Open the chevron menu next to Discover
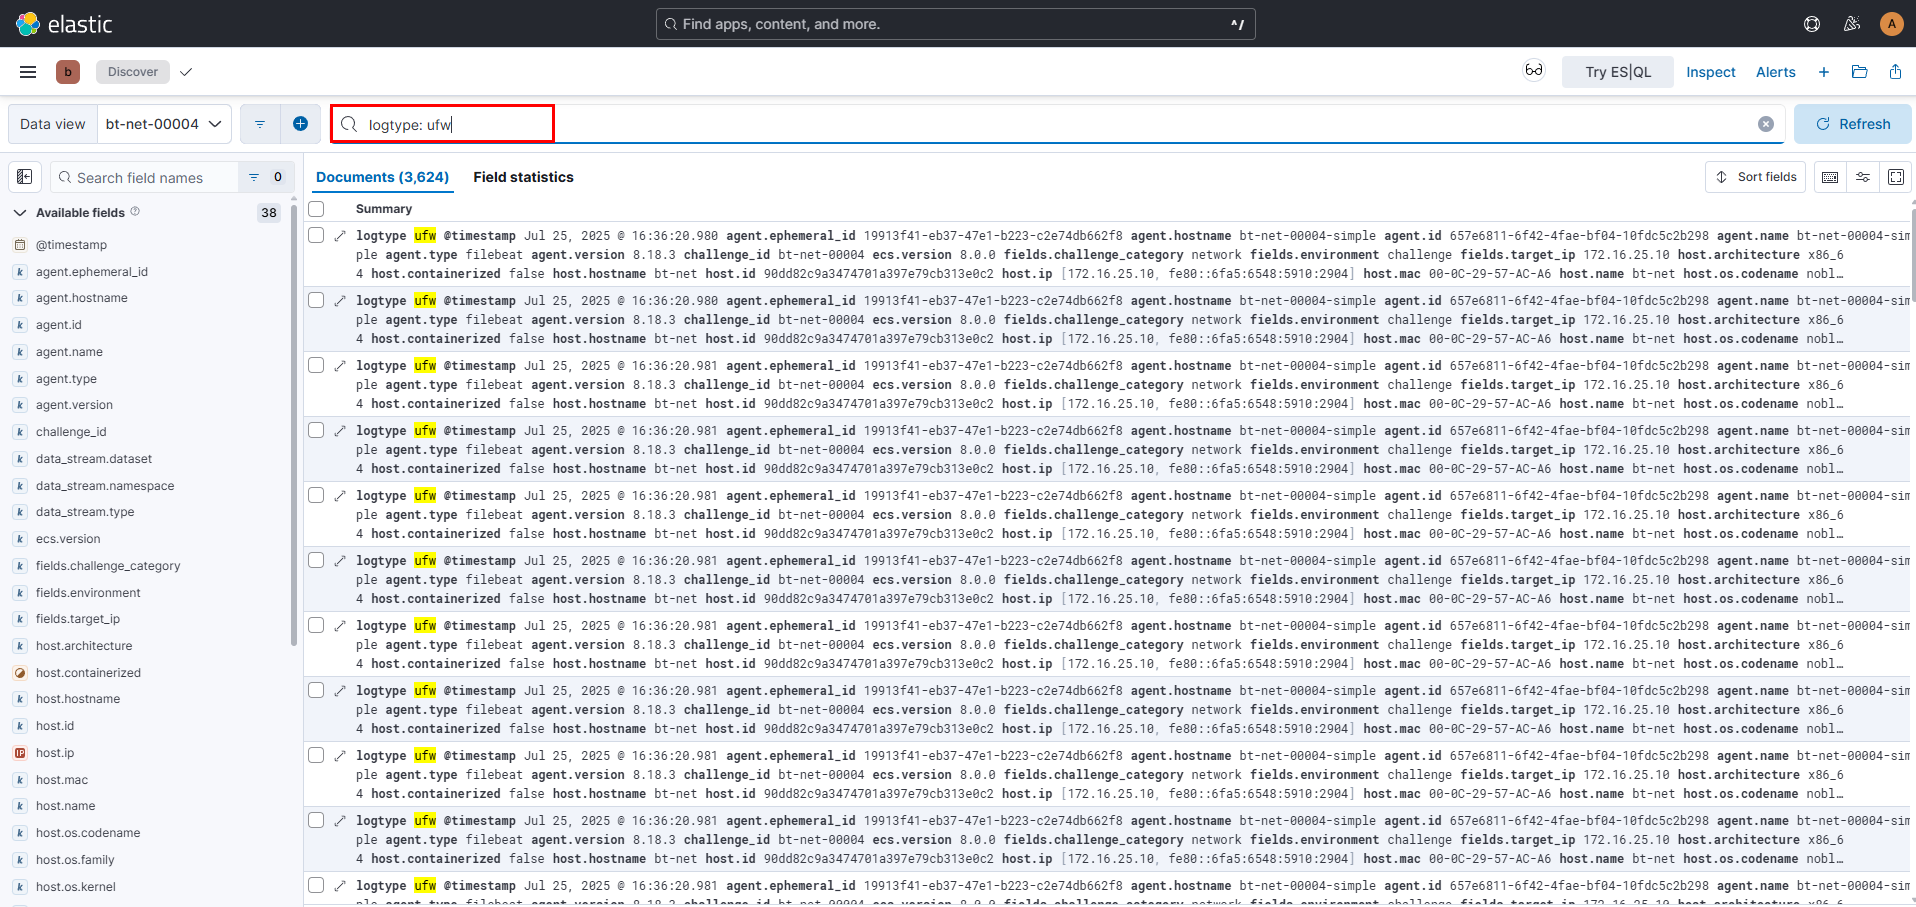1916x907 pixels. (186, 72)
